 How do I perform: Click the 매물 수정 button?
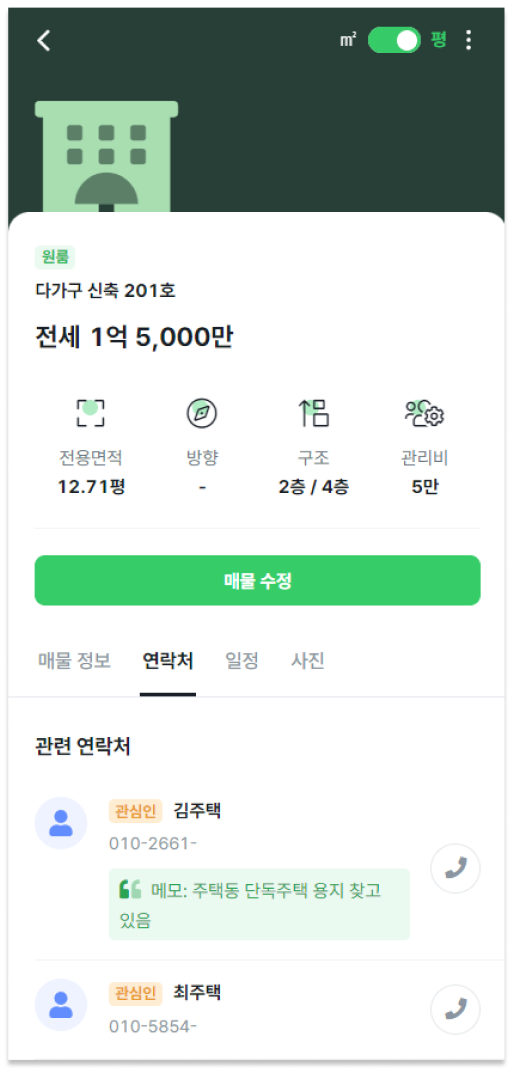tap(258, 580)
